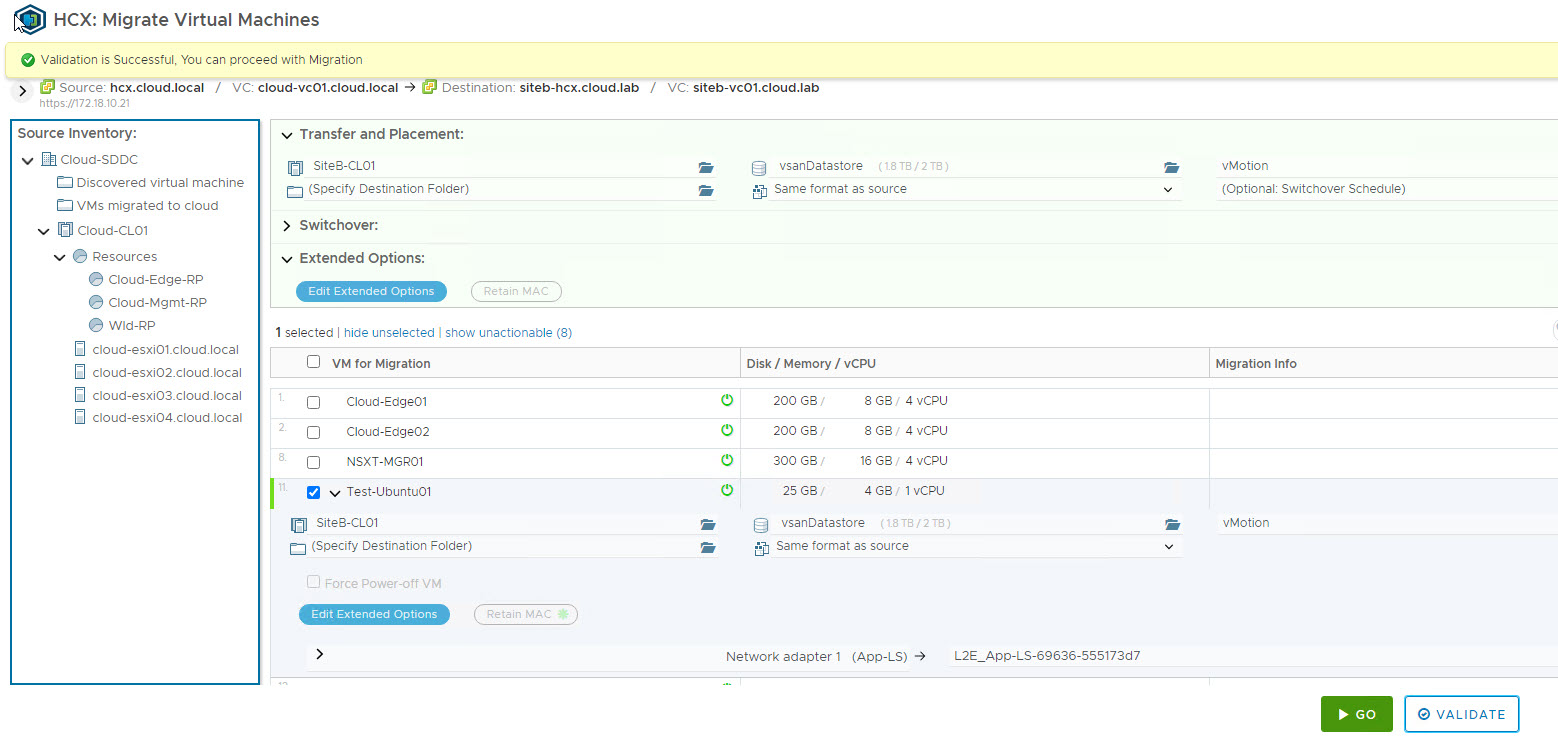Screen dimensions: 1558x740
Task: Click the HCX logo icon in header
Action: pos(30,19)
